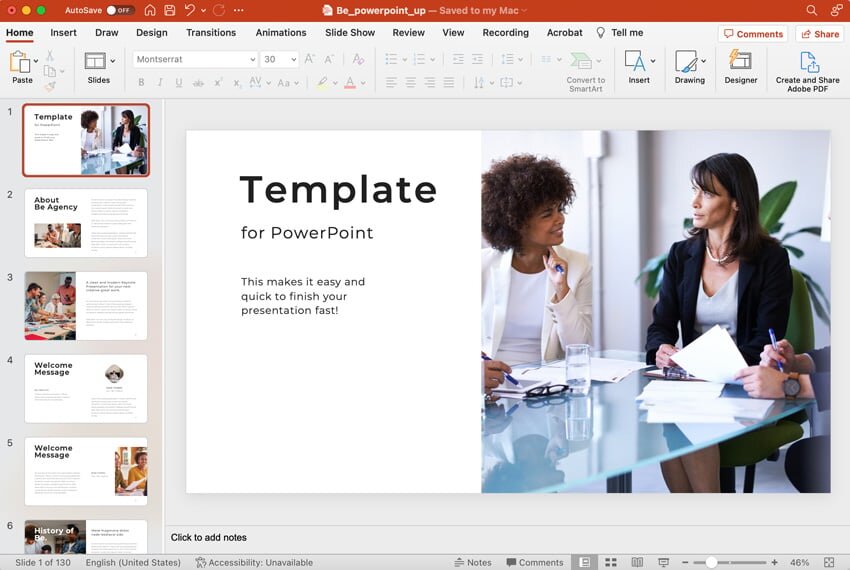Expand the font size 30 dropdown
This screenshot has width=850, height=570.
(x=292, y=60)
